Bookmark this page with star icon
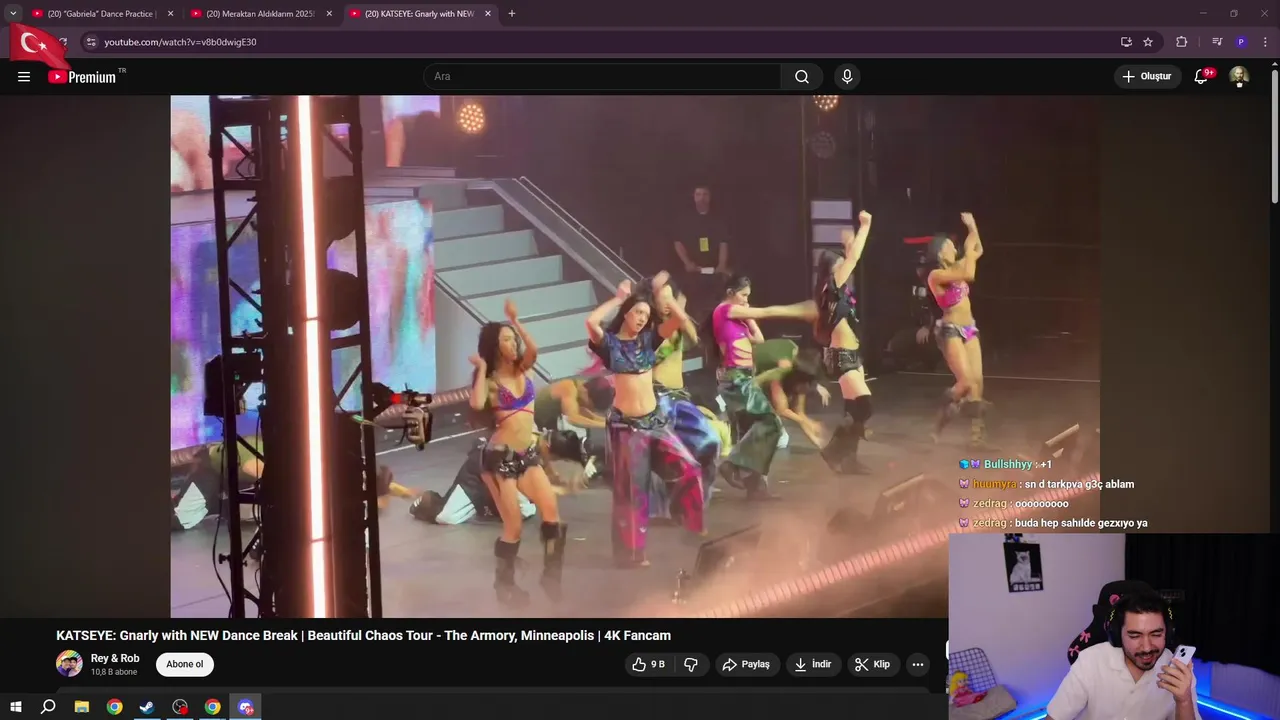Screen dimensions: 1280x720 click(1148, 42)
